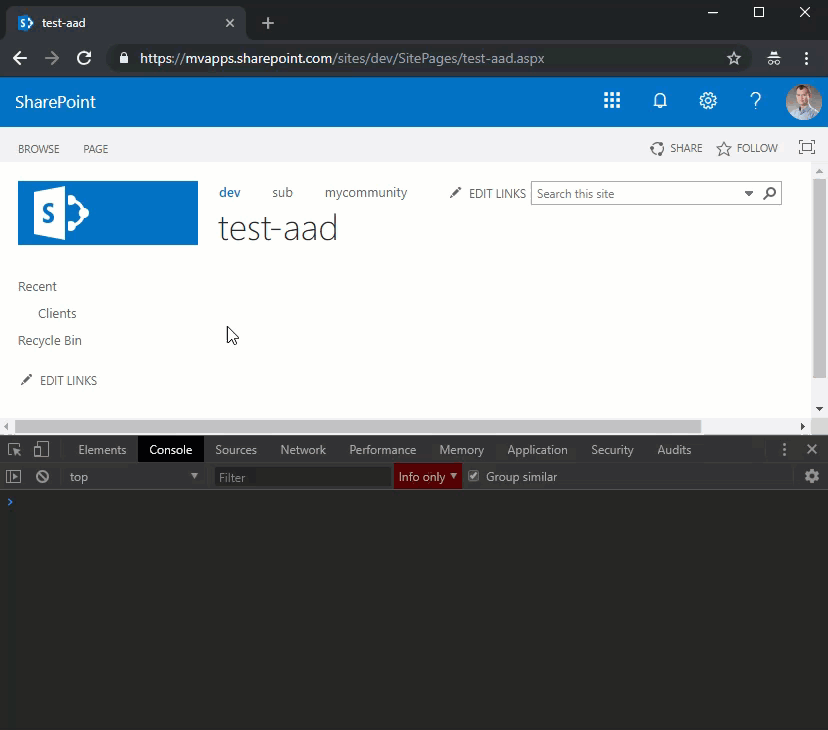Open the Sources DevTools tab
The height and width of the screenshot is (730, 828).
tap(236, 450)
